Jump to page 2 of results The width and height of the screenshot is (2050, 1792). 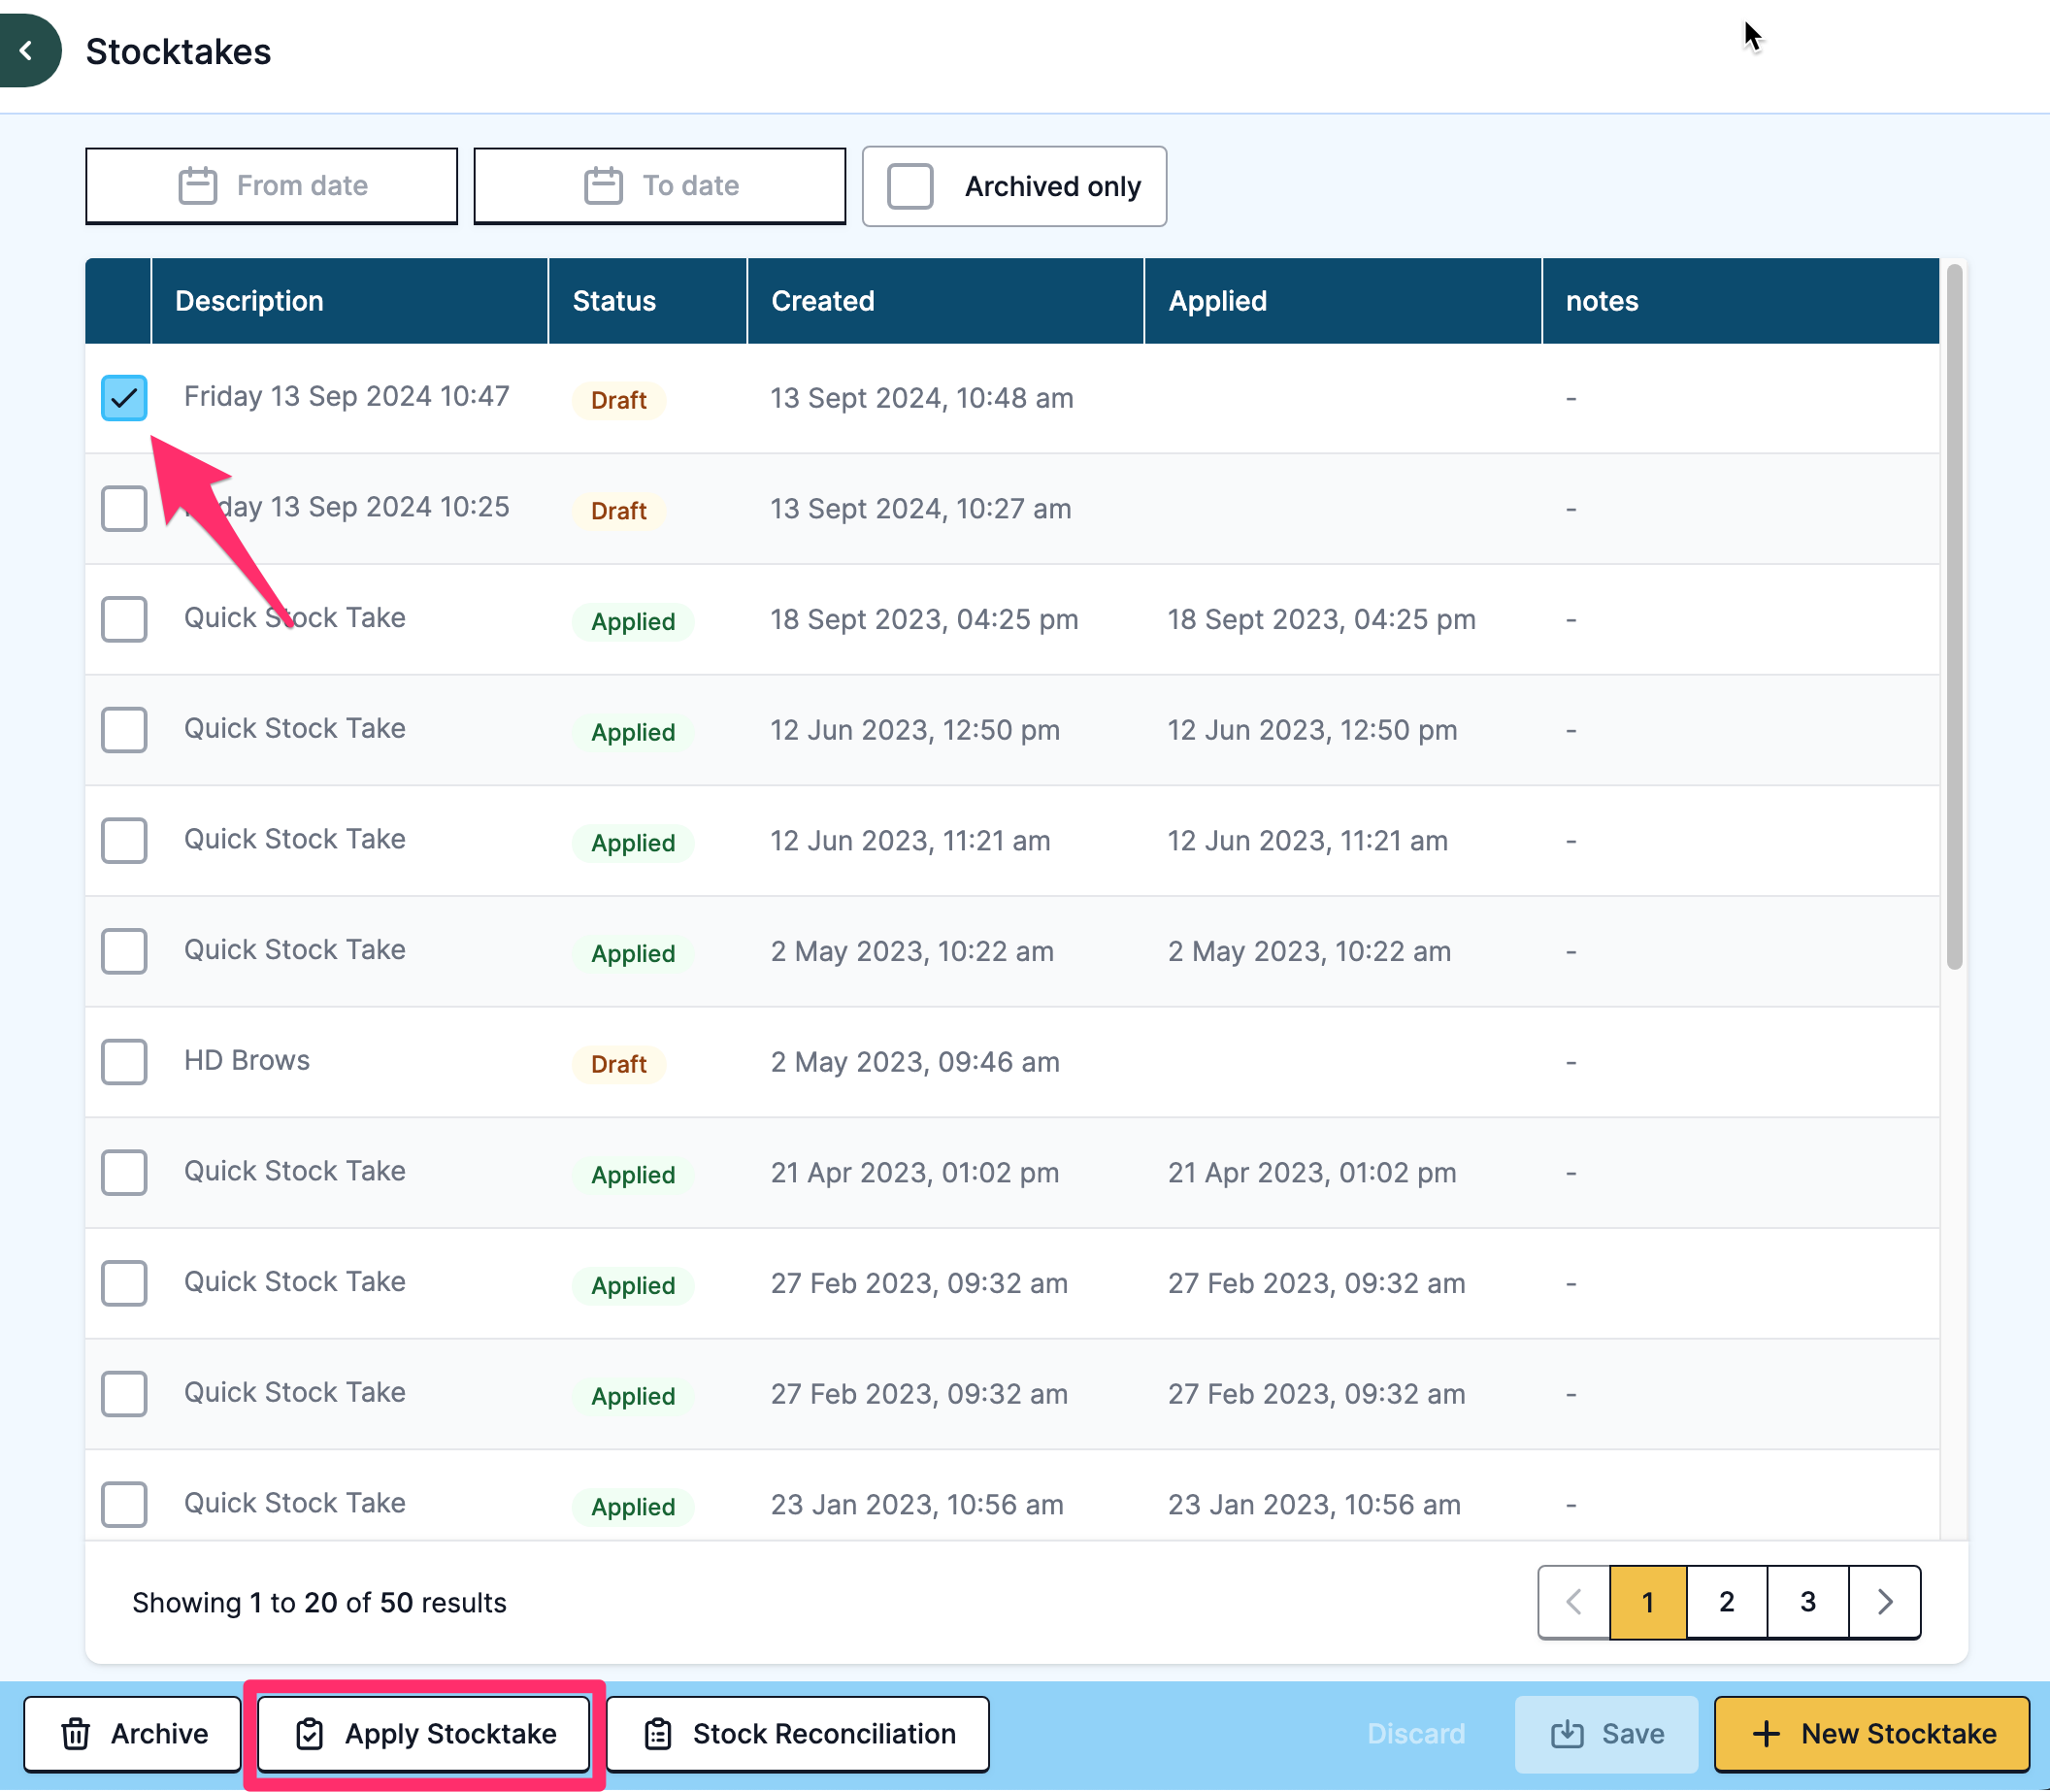point(1727,1602)
